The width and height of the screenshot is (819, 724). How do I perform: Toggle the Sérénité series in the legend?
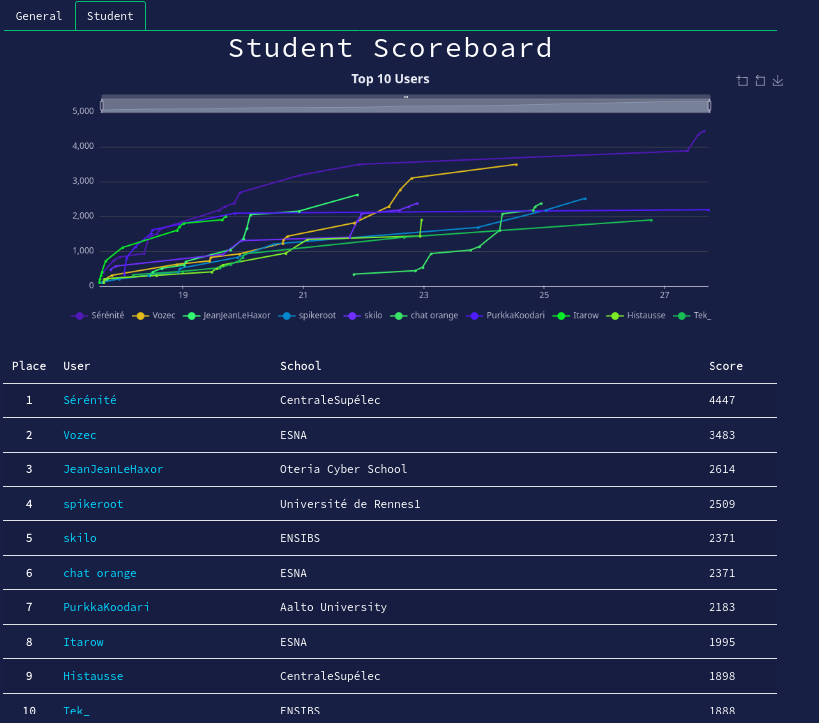(98, 316)
